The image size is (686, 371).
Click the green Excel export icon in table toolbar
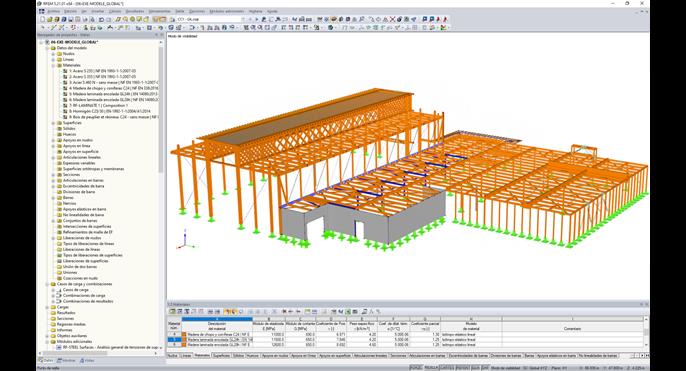(x=348, y=312)
